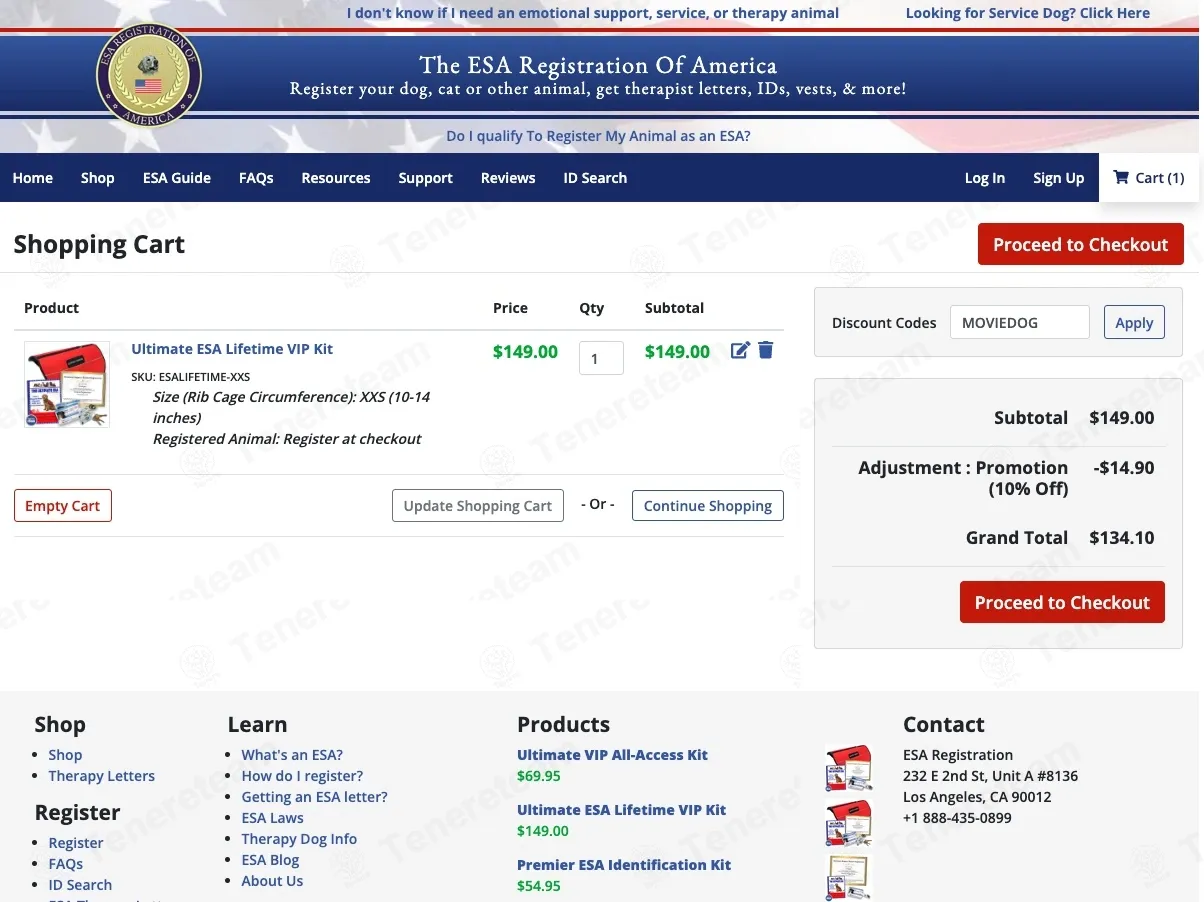
Task: Click footer Ultimate VIP All-Access Kit link
Action: coord(612,755)
